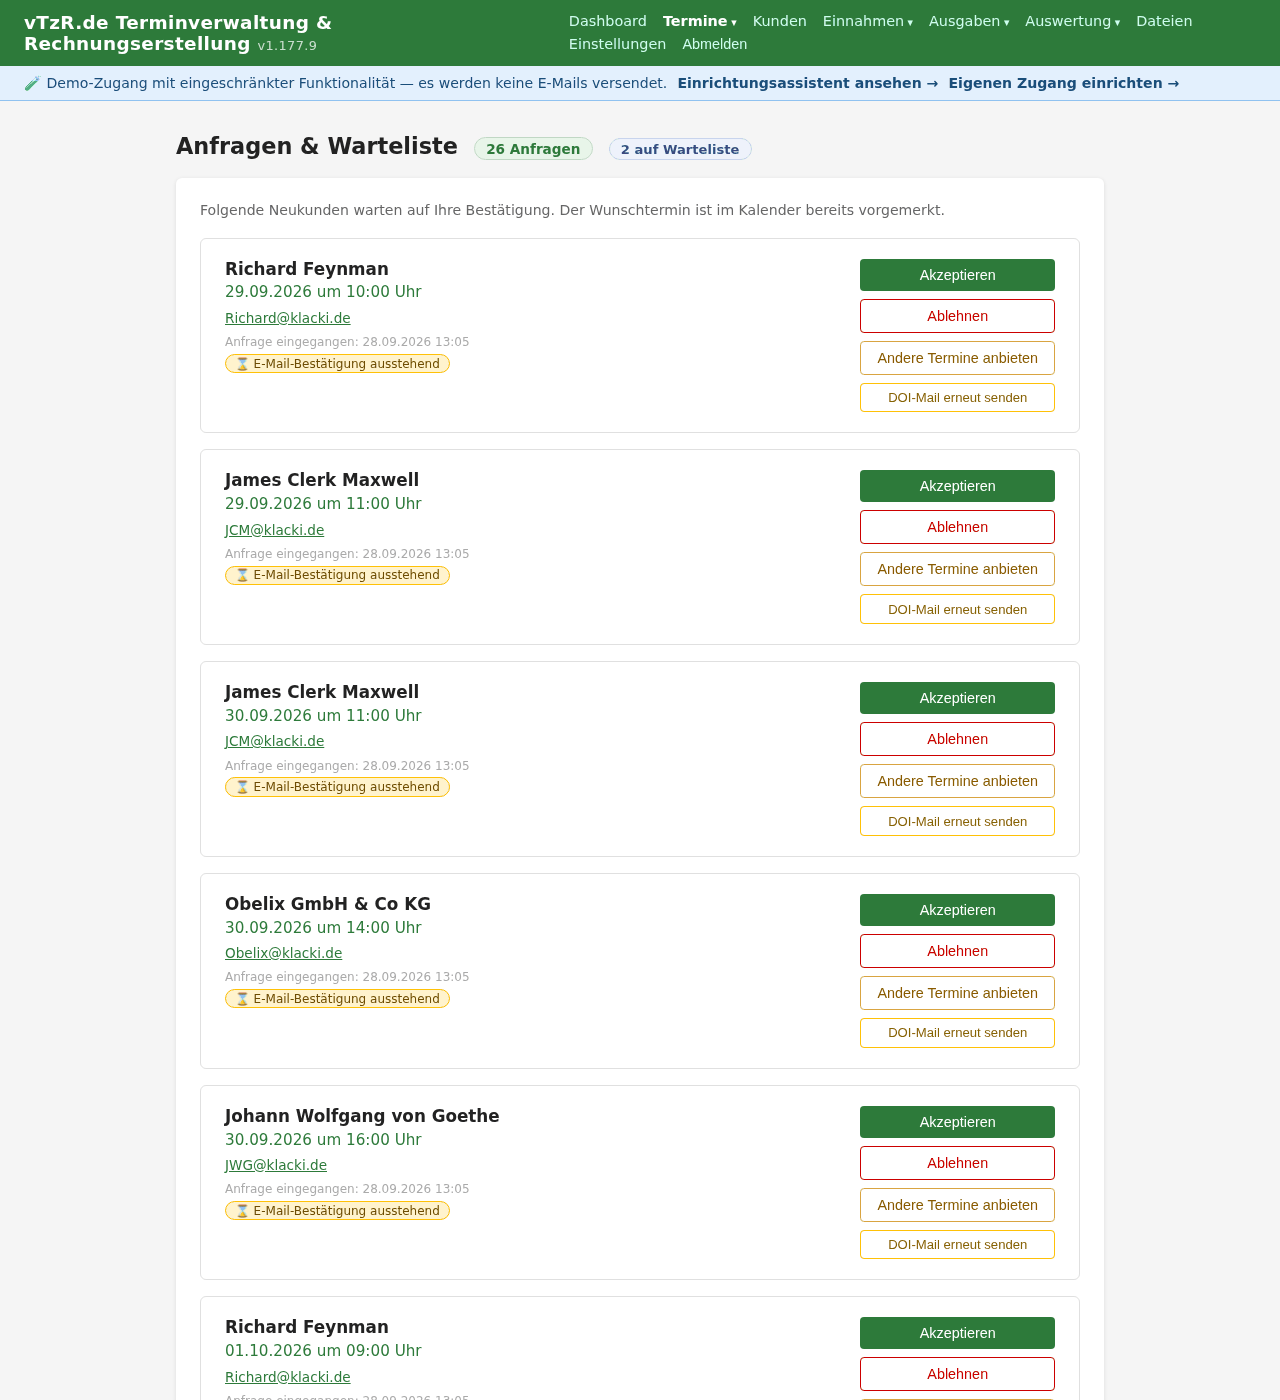Open Einstellungen in the navigation
1280x1400 pixels.
(617, 44)
